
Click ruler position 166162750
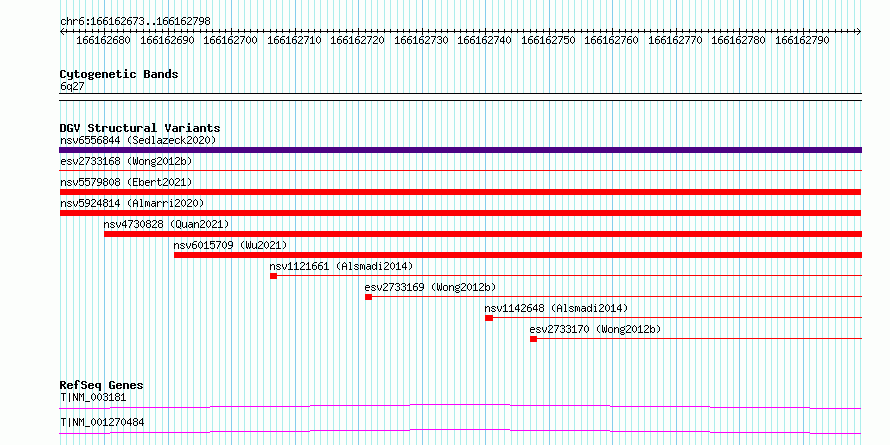548,41
